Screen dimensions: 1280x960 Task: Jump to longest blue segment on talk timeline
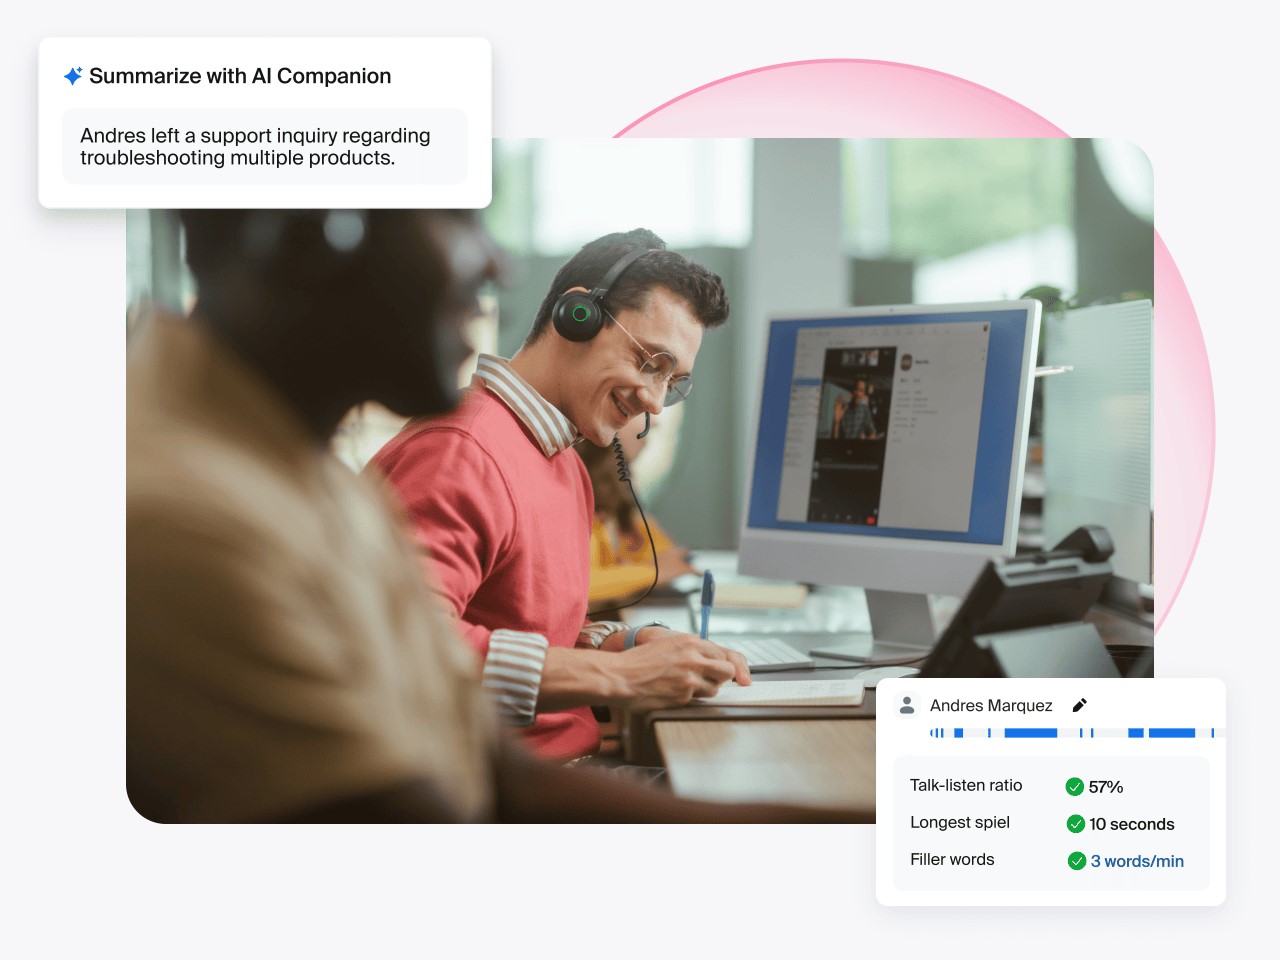(1030, 733)
